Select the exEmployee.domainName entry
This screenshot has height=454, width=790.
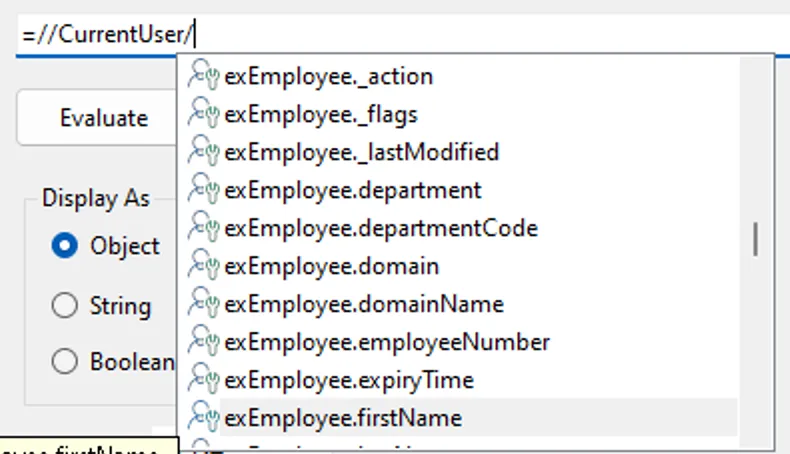(x=461, y=304)
